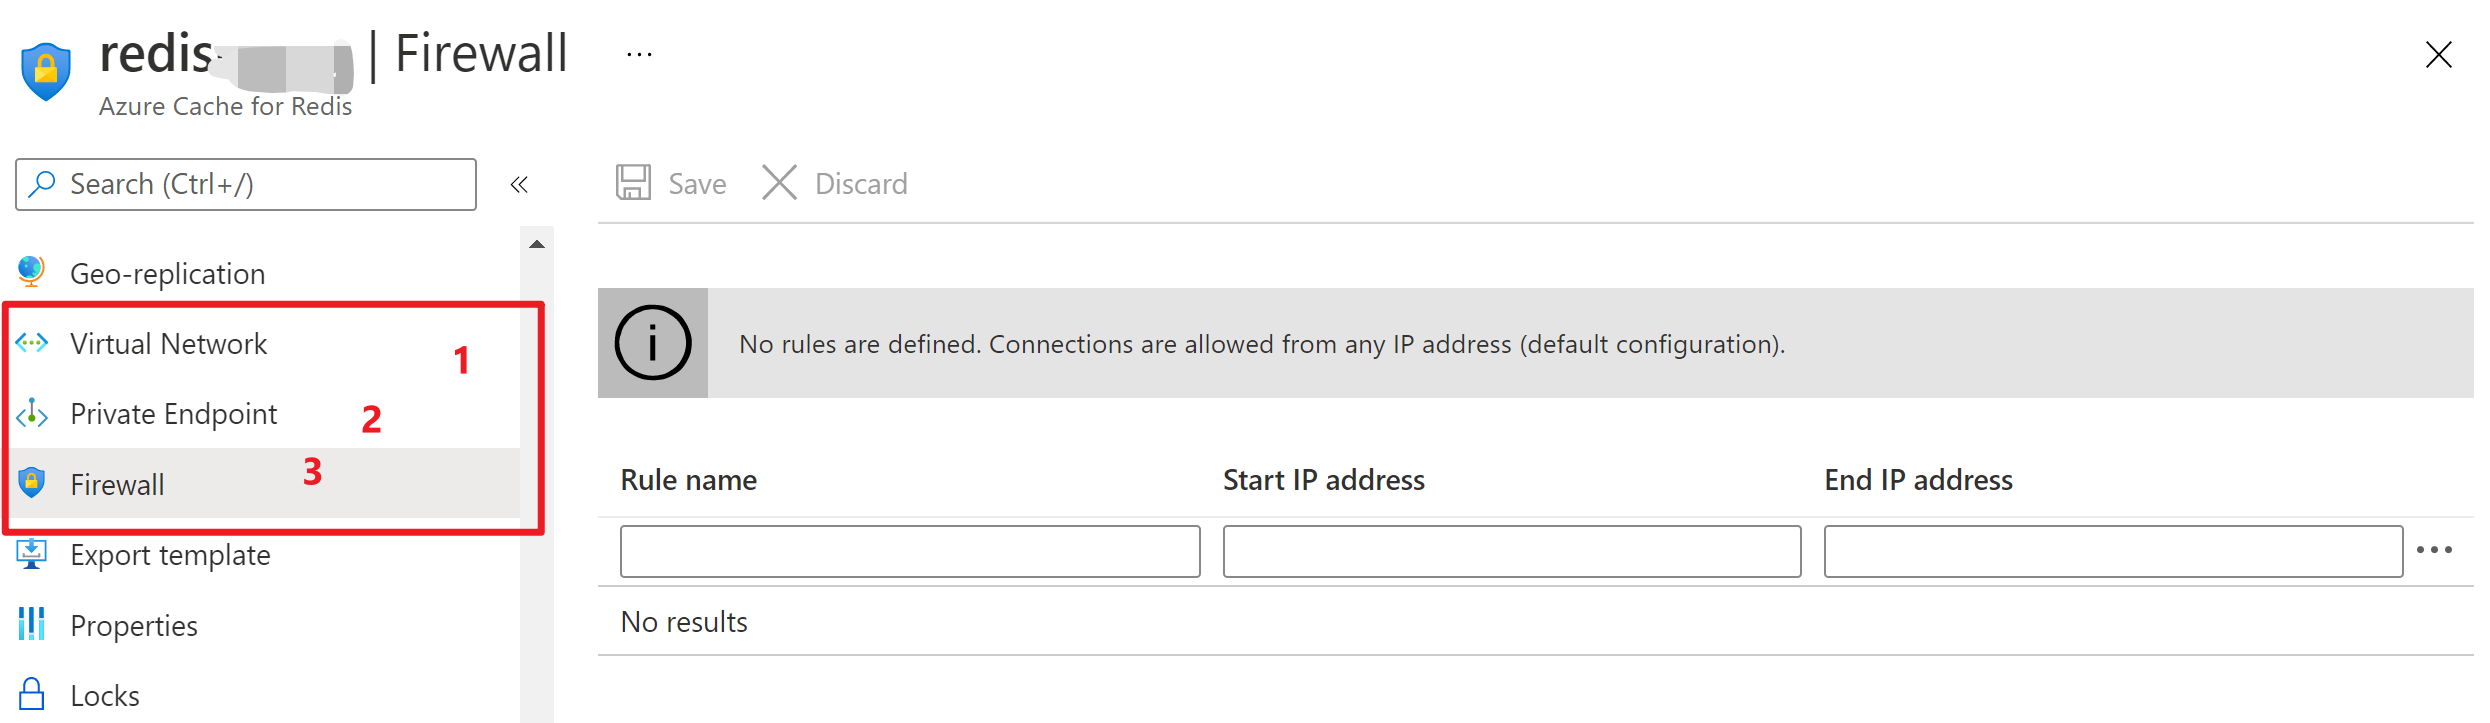
Task: Focus the Search (Ctrl+/) box
Action: (x=260, y=184)
